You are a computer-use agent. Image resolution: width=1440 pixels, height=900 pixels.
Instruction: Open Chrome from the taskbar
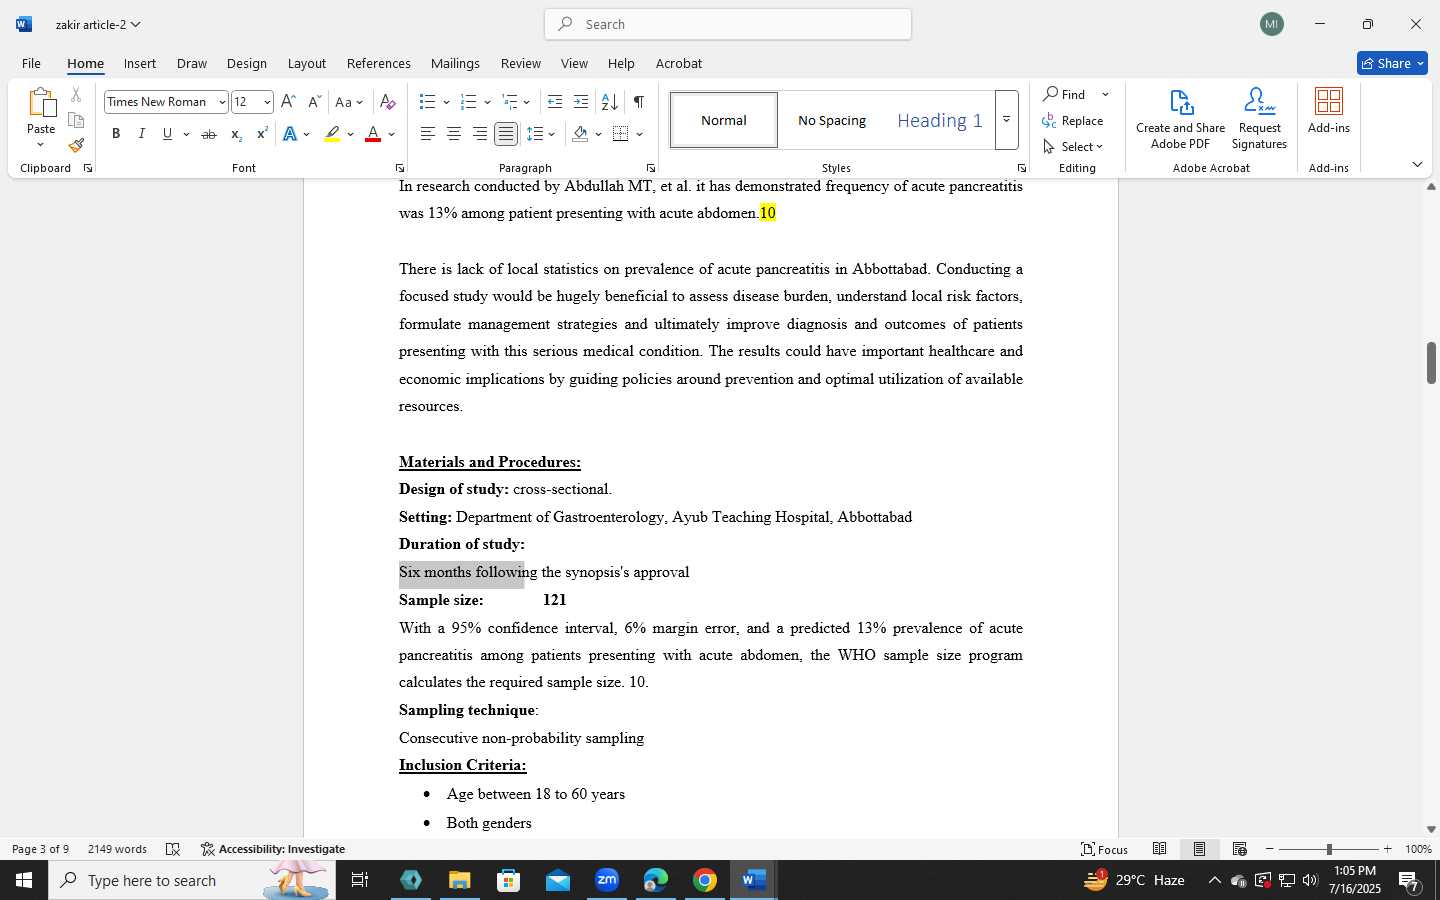[x=705, y=880]
